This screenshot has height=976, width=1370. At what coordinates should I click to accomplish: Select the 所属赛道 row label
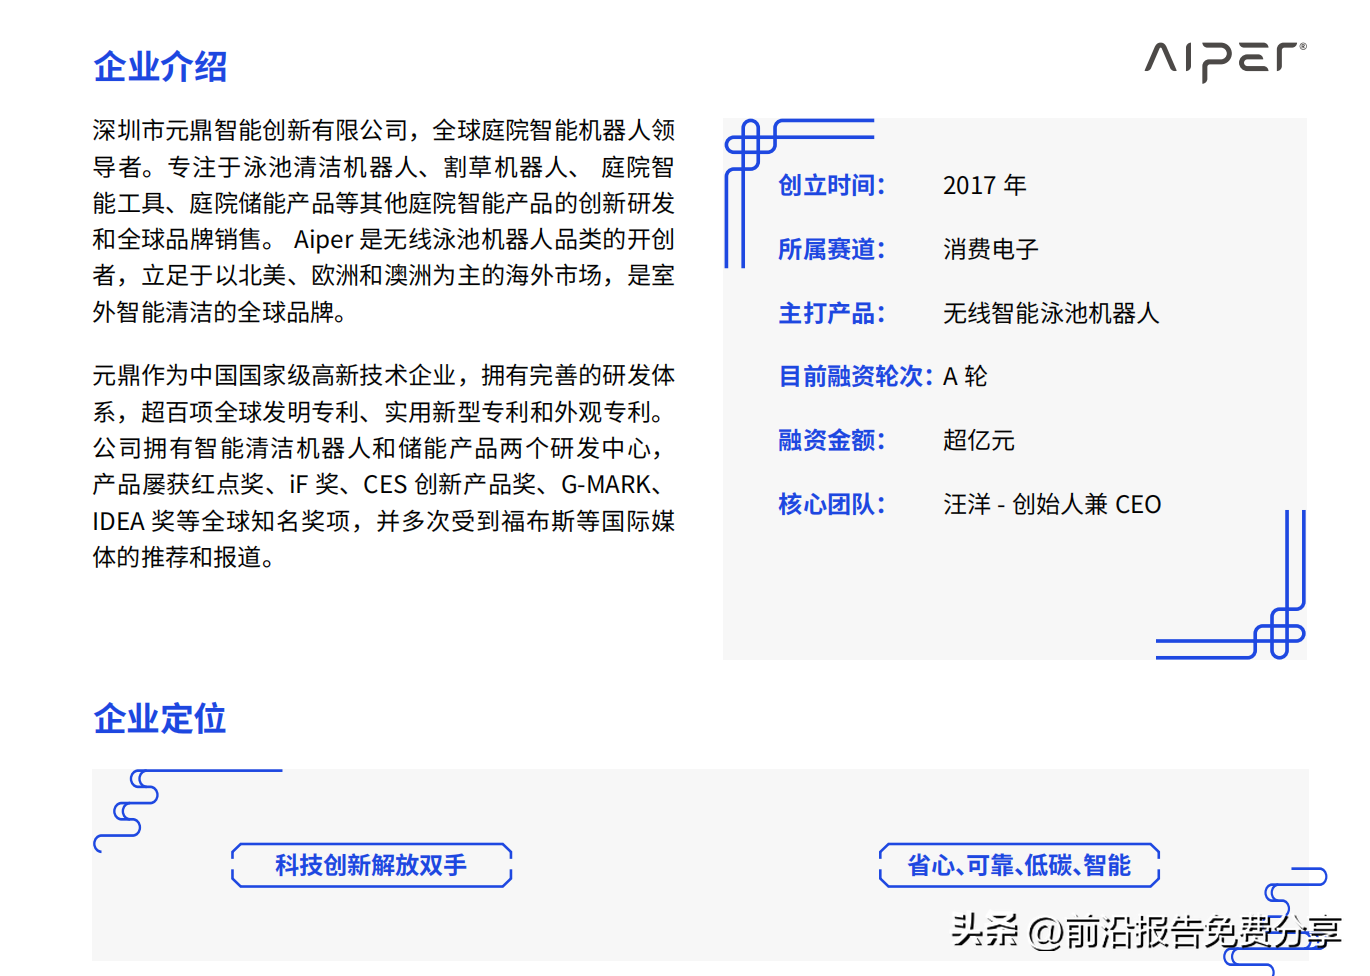tap(832, 249)
